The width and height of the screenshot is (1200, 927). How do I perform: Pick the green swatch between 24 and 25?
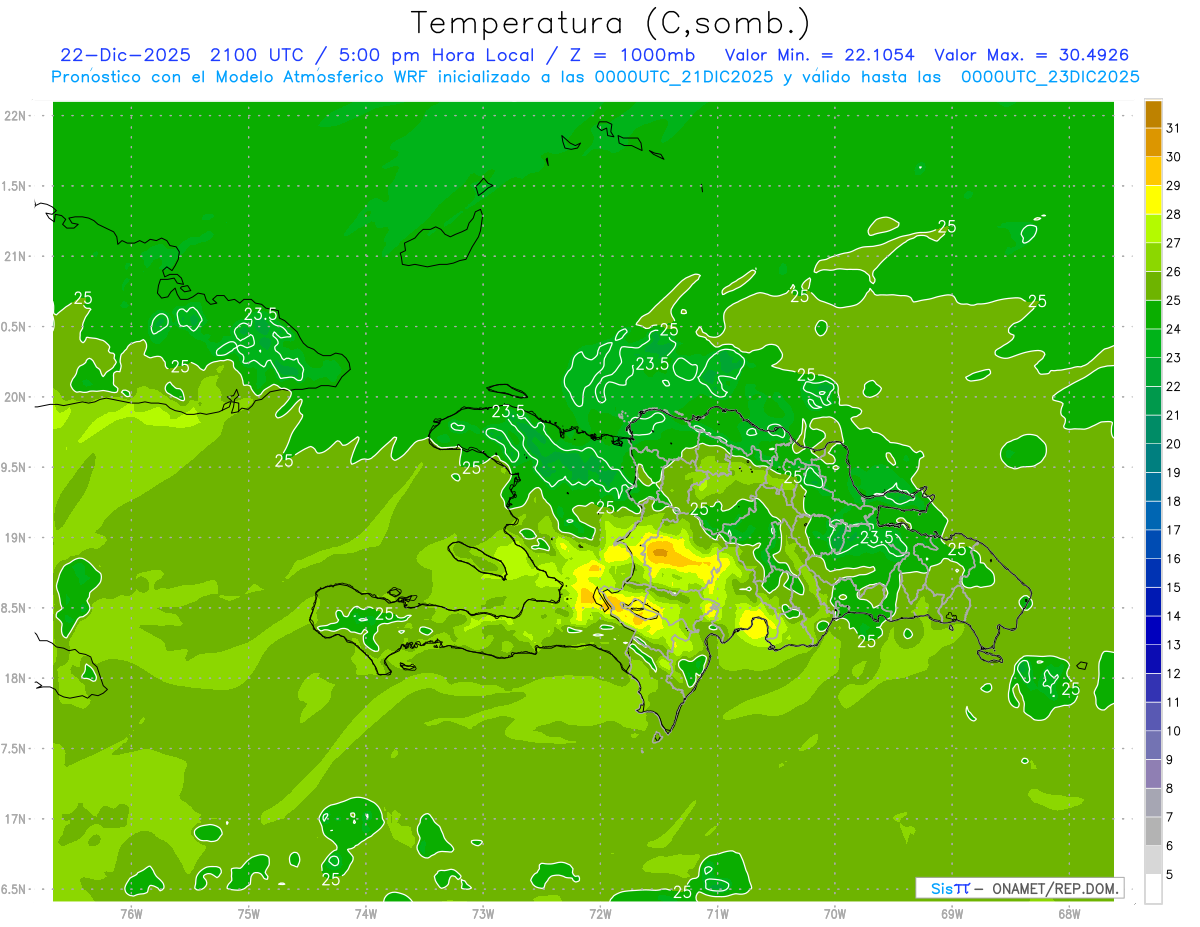coord(1153,314)
